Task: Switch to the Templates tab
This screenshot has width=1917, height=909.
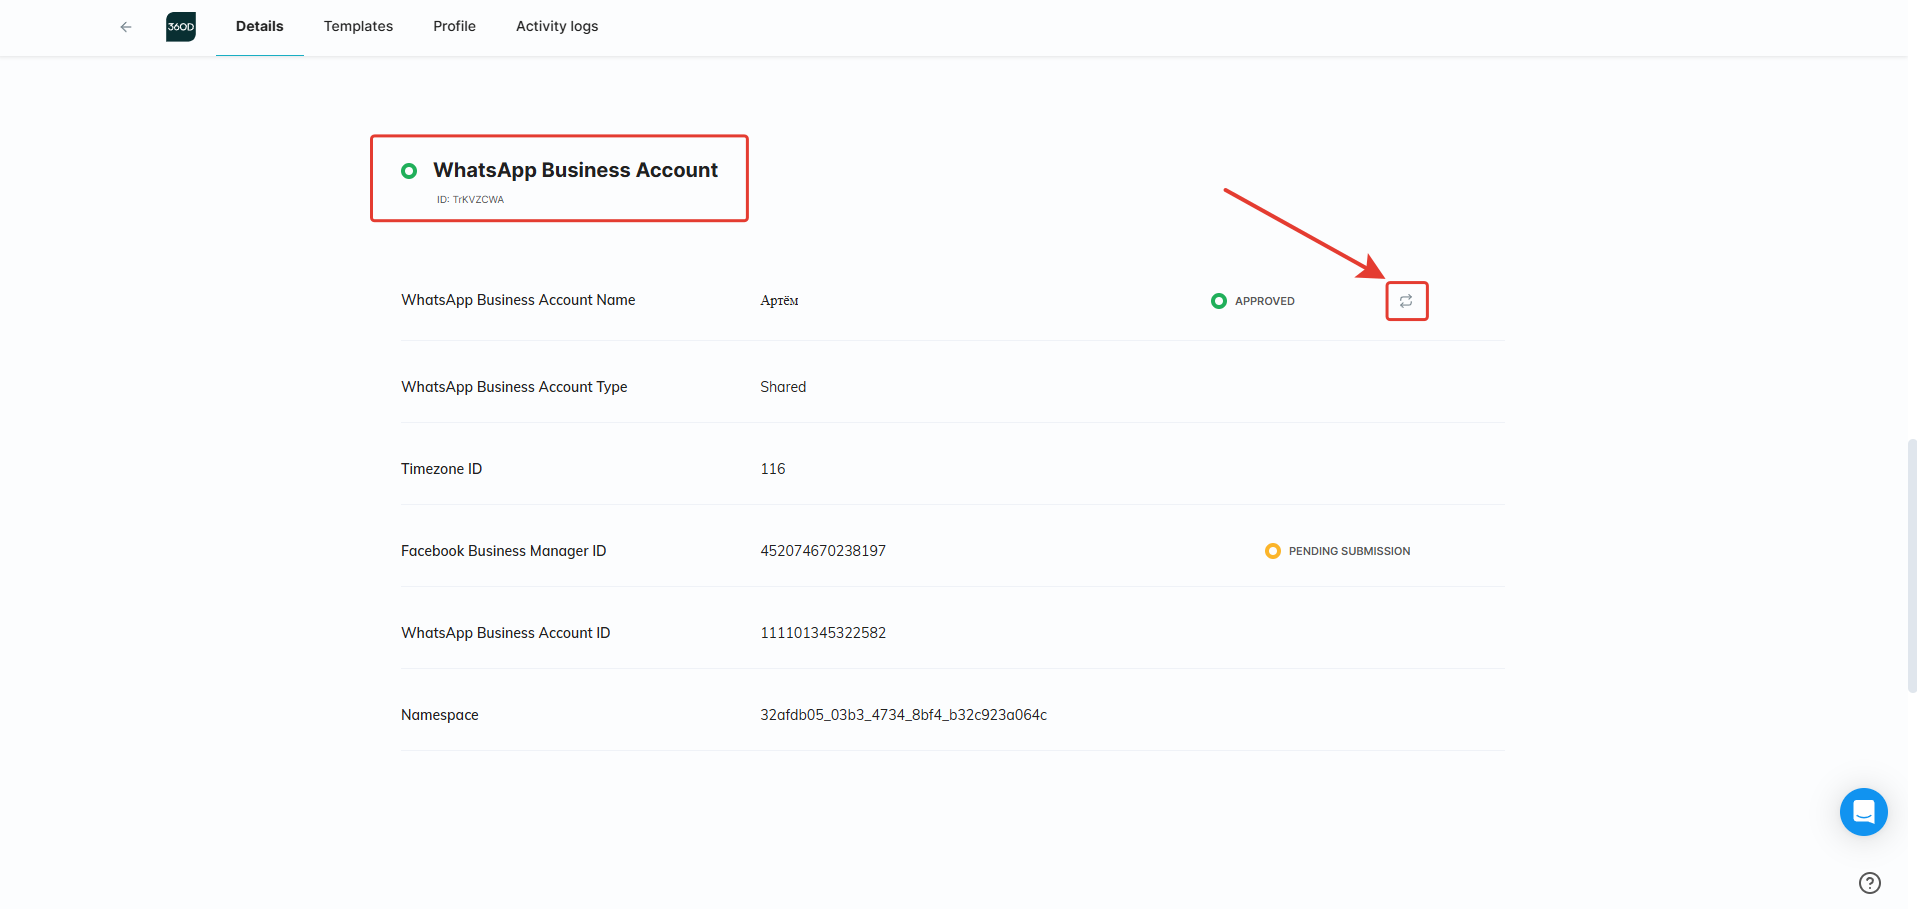Action: pyautogui.click(x=358, y=27)
